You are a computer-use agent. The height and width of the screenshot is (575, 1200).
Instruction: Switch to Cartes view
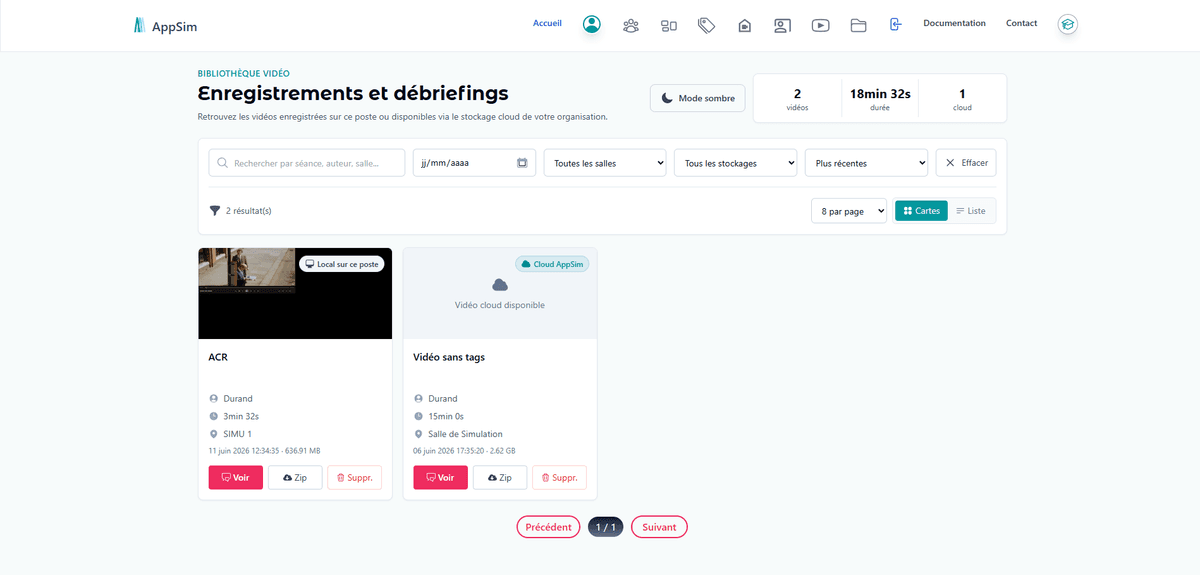coord(921,211)
